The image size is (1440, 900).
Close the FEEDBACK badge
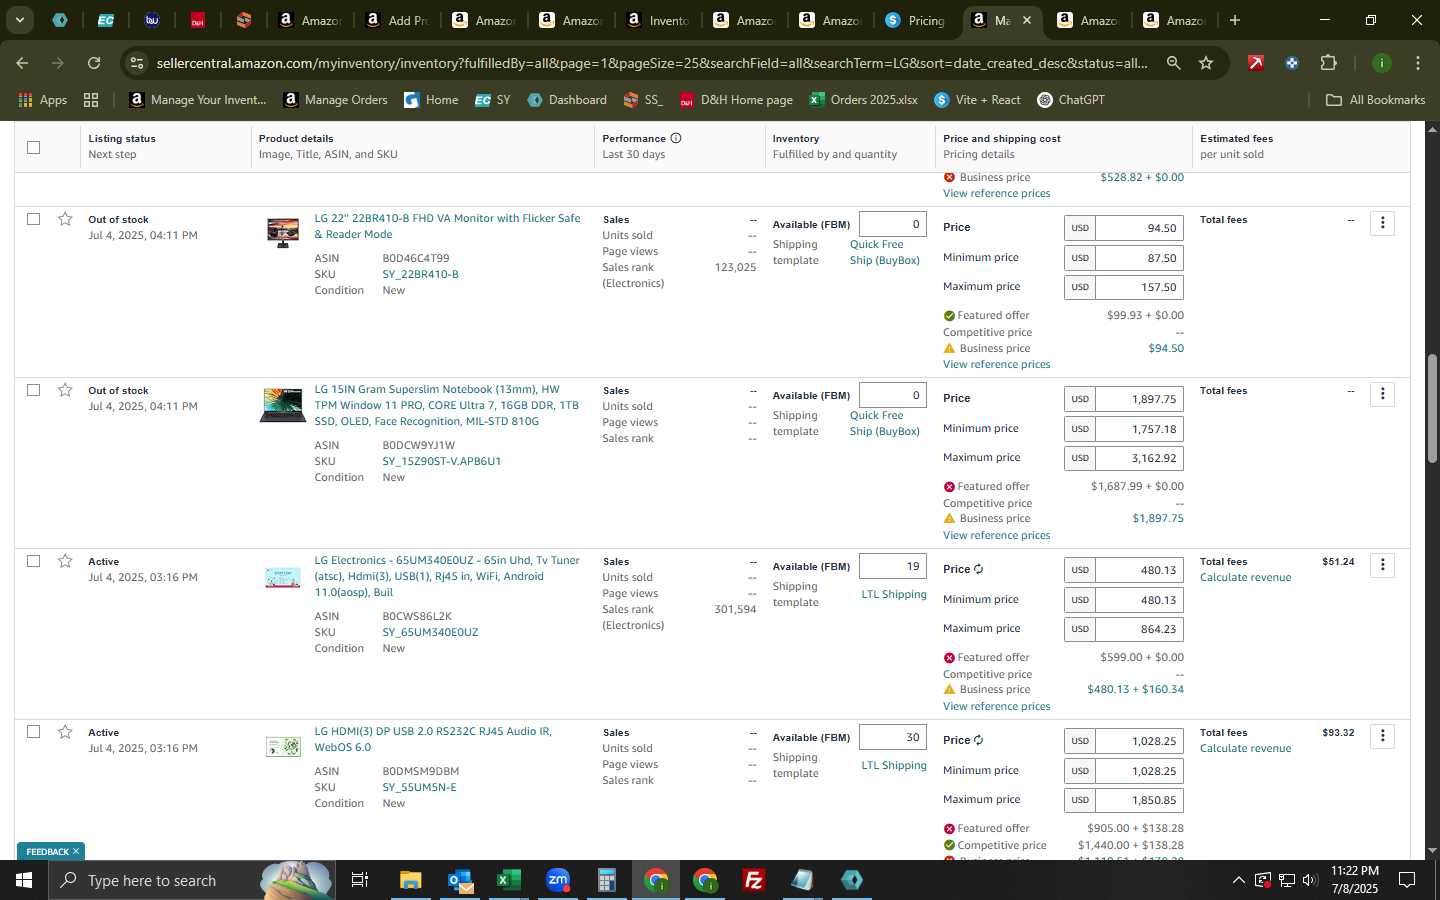pos(75,851)
